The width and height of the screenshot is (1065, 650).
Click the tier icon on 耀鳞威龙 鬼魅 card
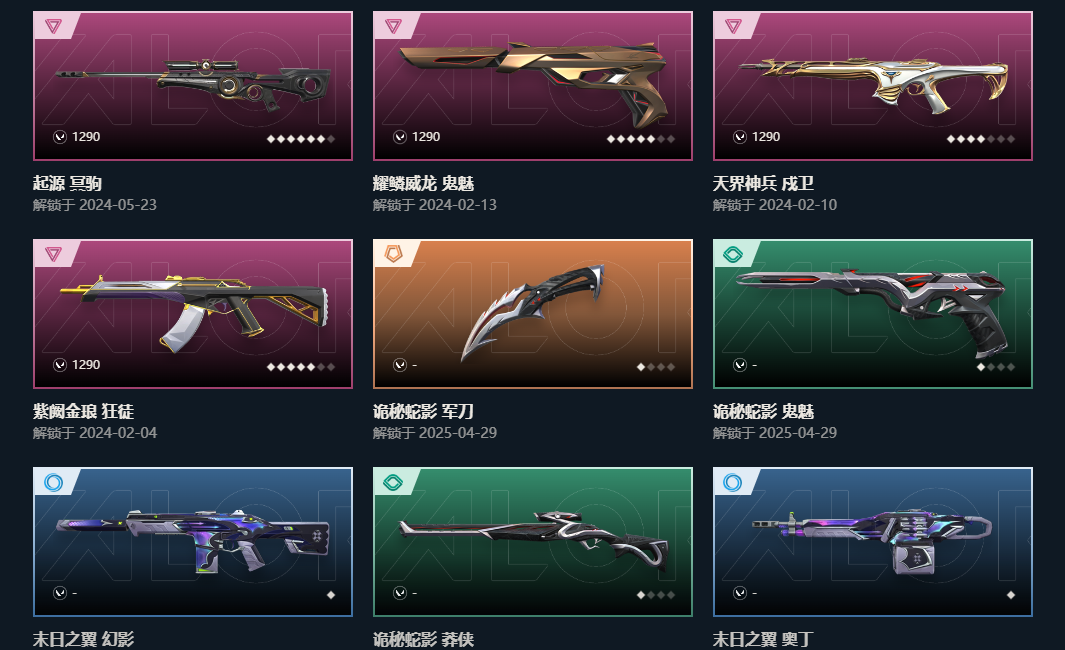(x=393, y=26)
